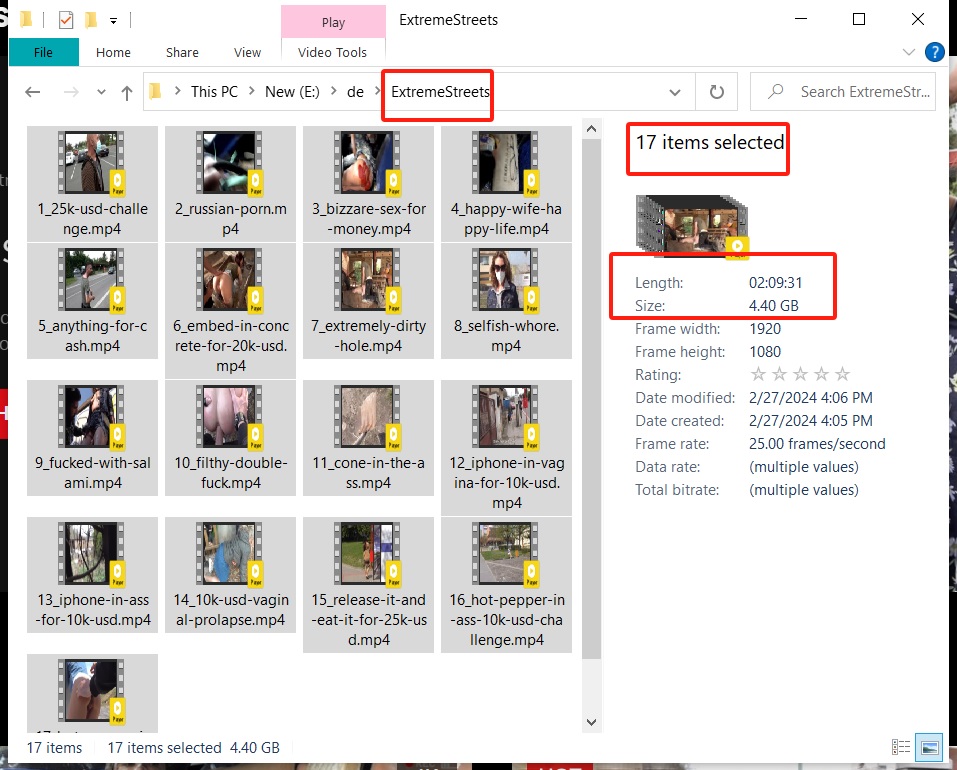Viewport: 957px width, 770px height.
Task: Click the vertical scrollbar down arrow
Action: pos(591,722)
